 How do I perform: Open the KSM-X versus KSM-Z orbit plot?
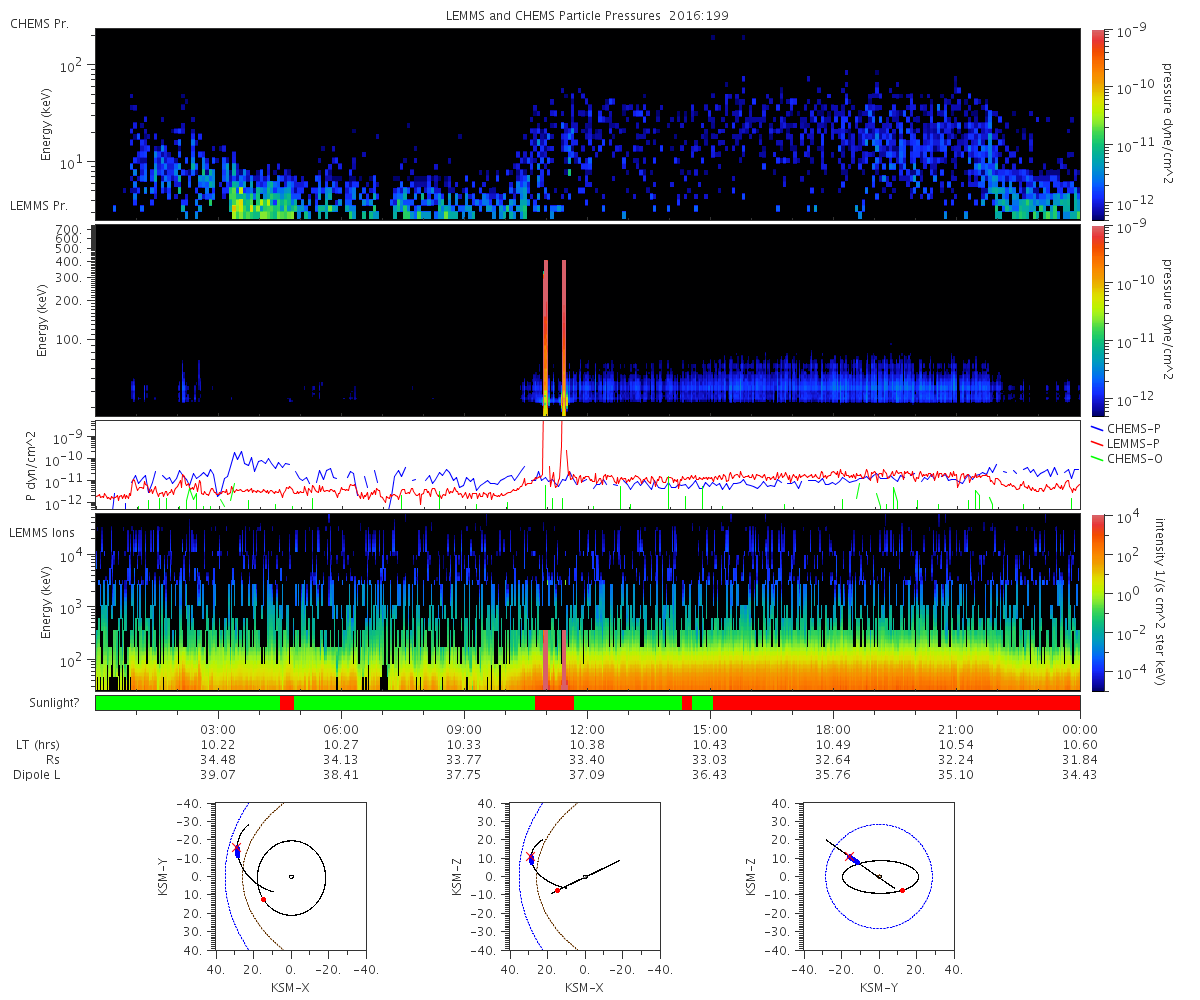(x=584, y=877)
